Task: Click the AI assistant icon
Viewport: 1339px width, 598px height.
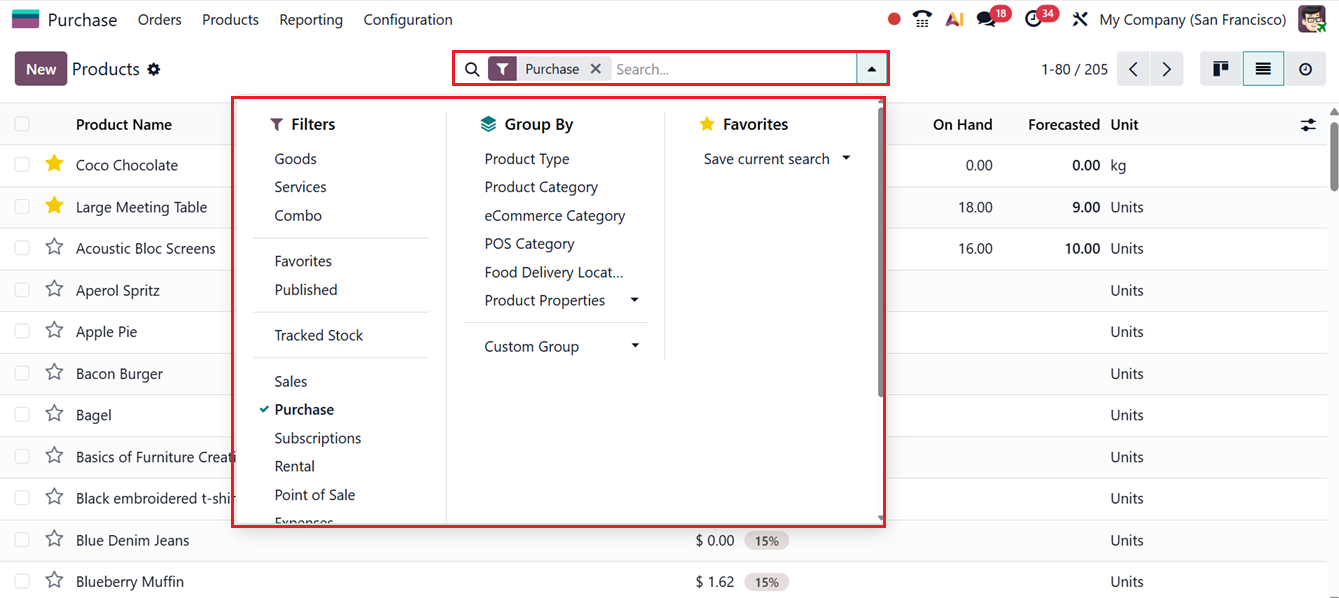Action: click(x=954, y=18)
